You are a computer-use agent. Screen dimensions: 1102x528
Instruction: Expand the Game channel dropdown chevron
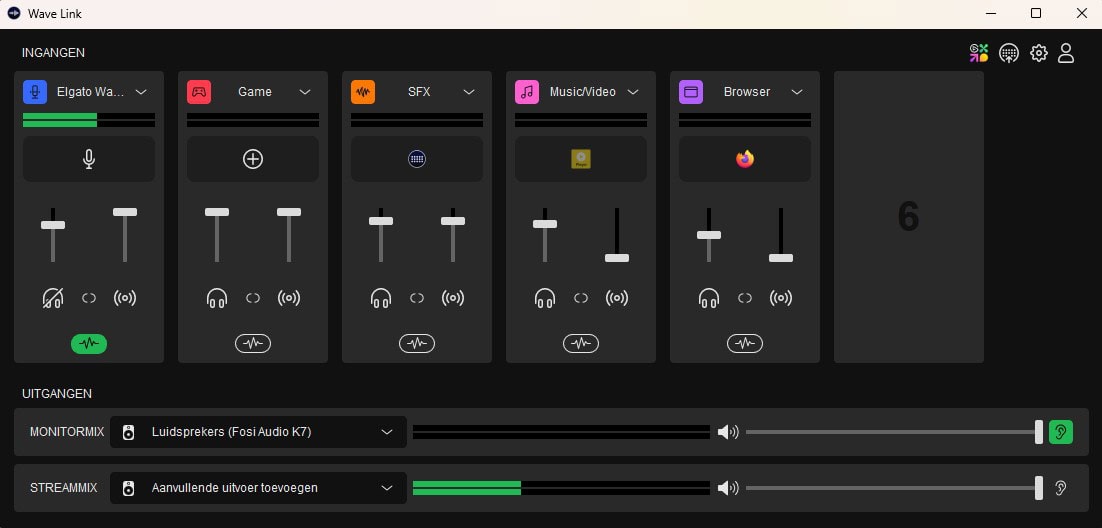point(305,92)
